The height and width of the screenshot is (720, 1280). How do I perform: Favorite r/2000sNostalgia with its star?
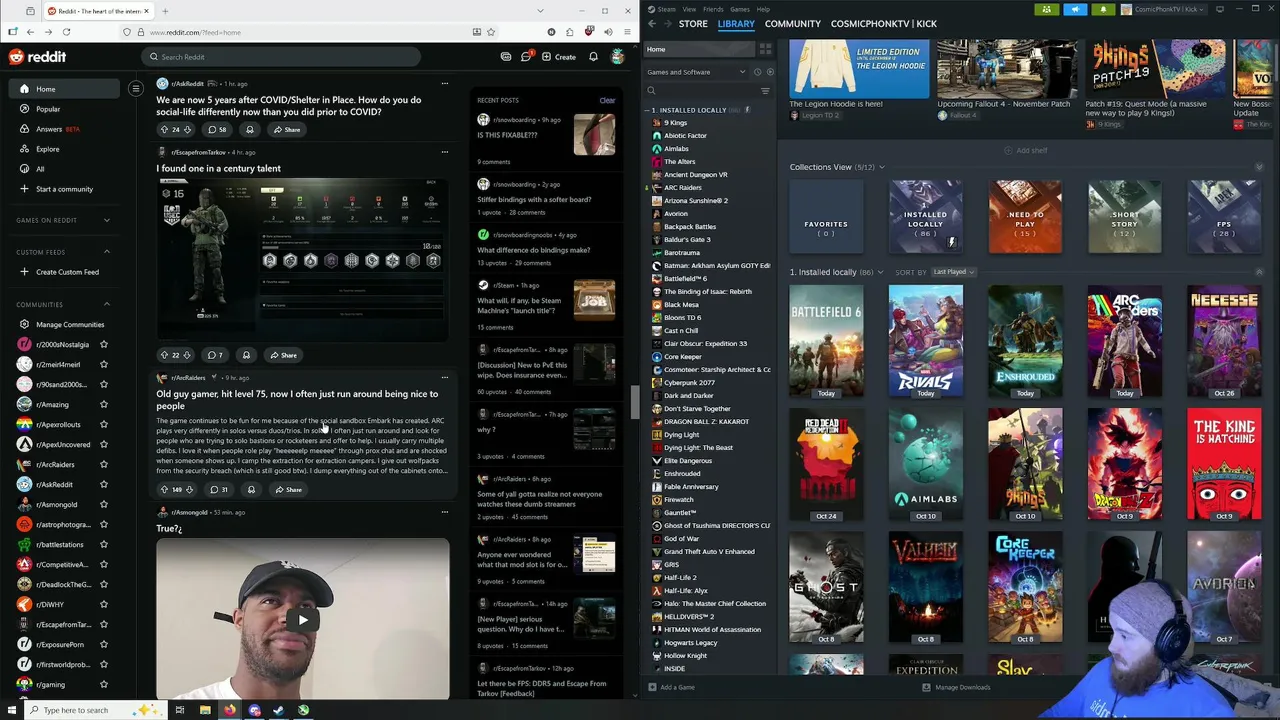[x=103, y=344]
